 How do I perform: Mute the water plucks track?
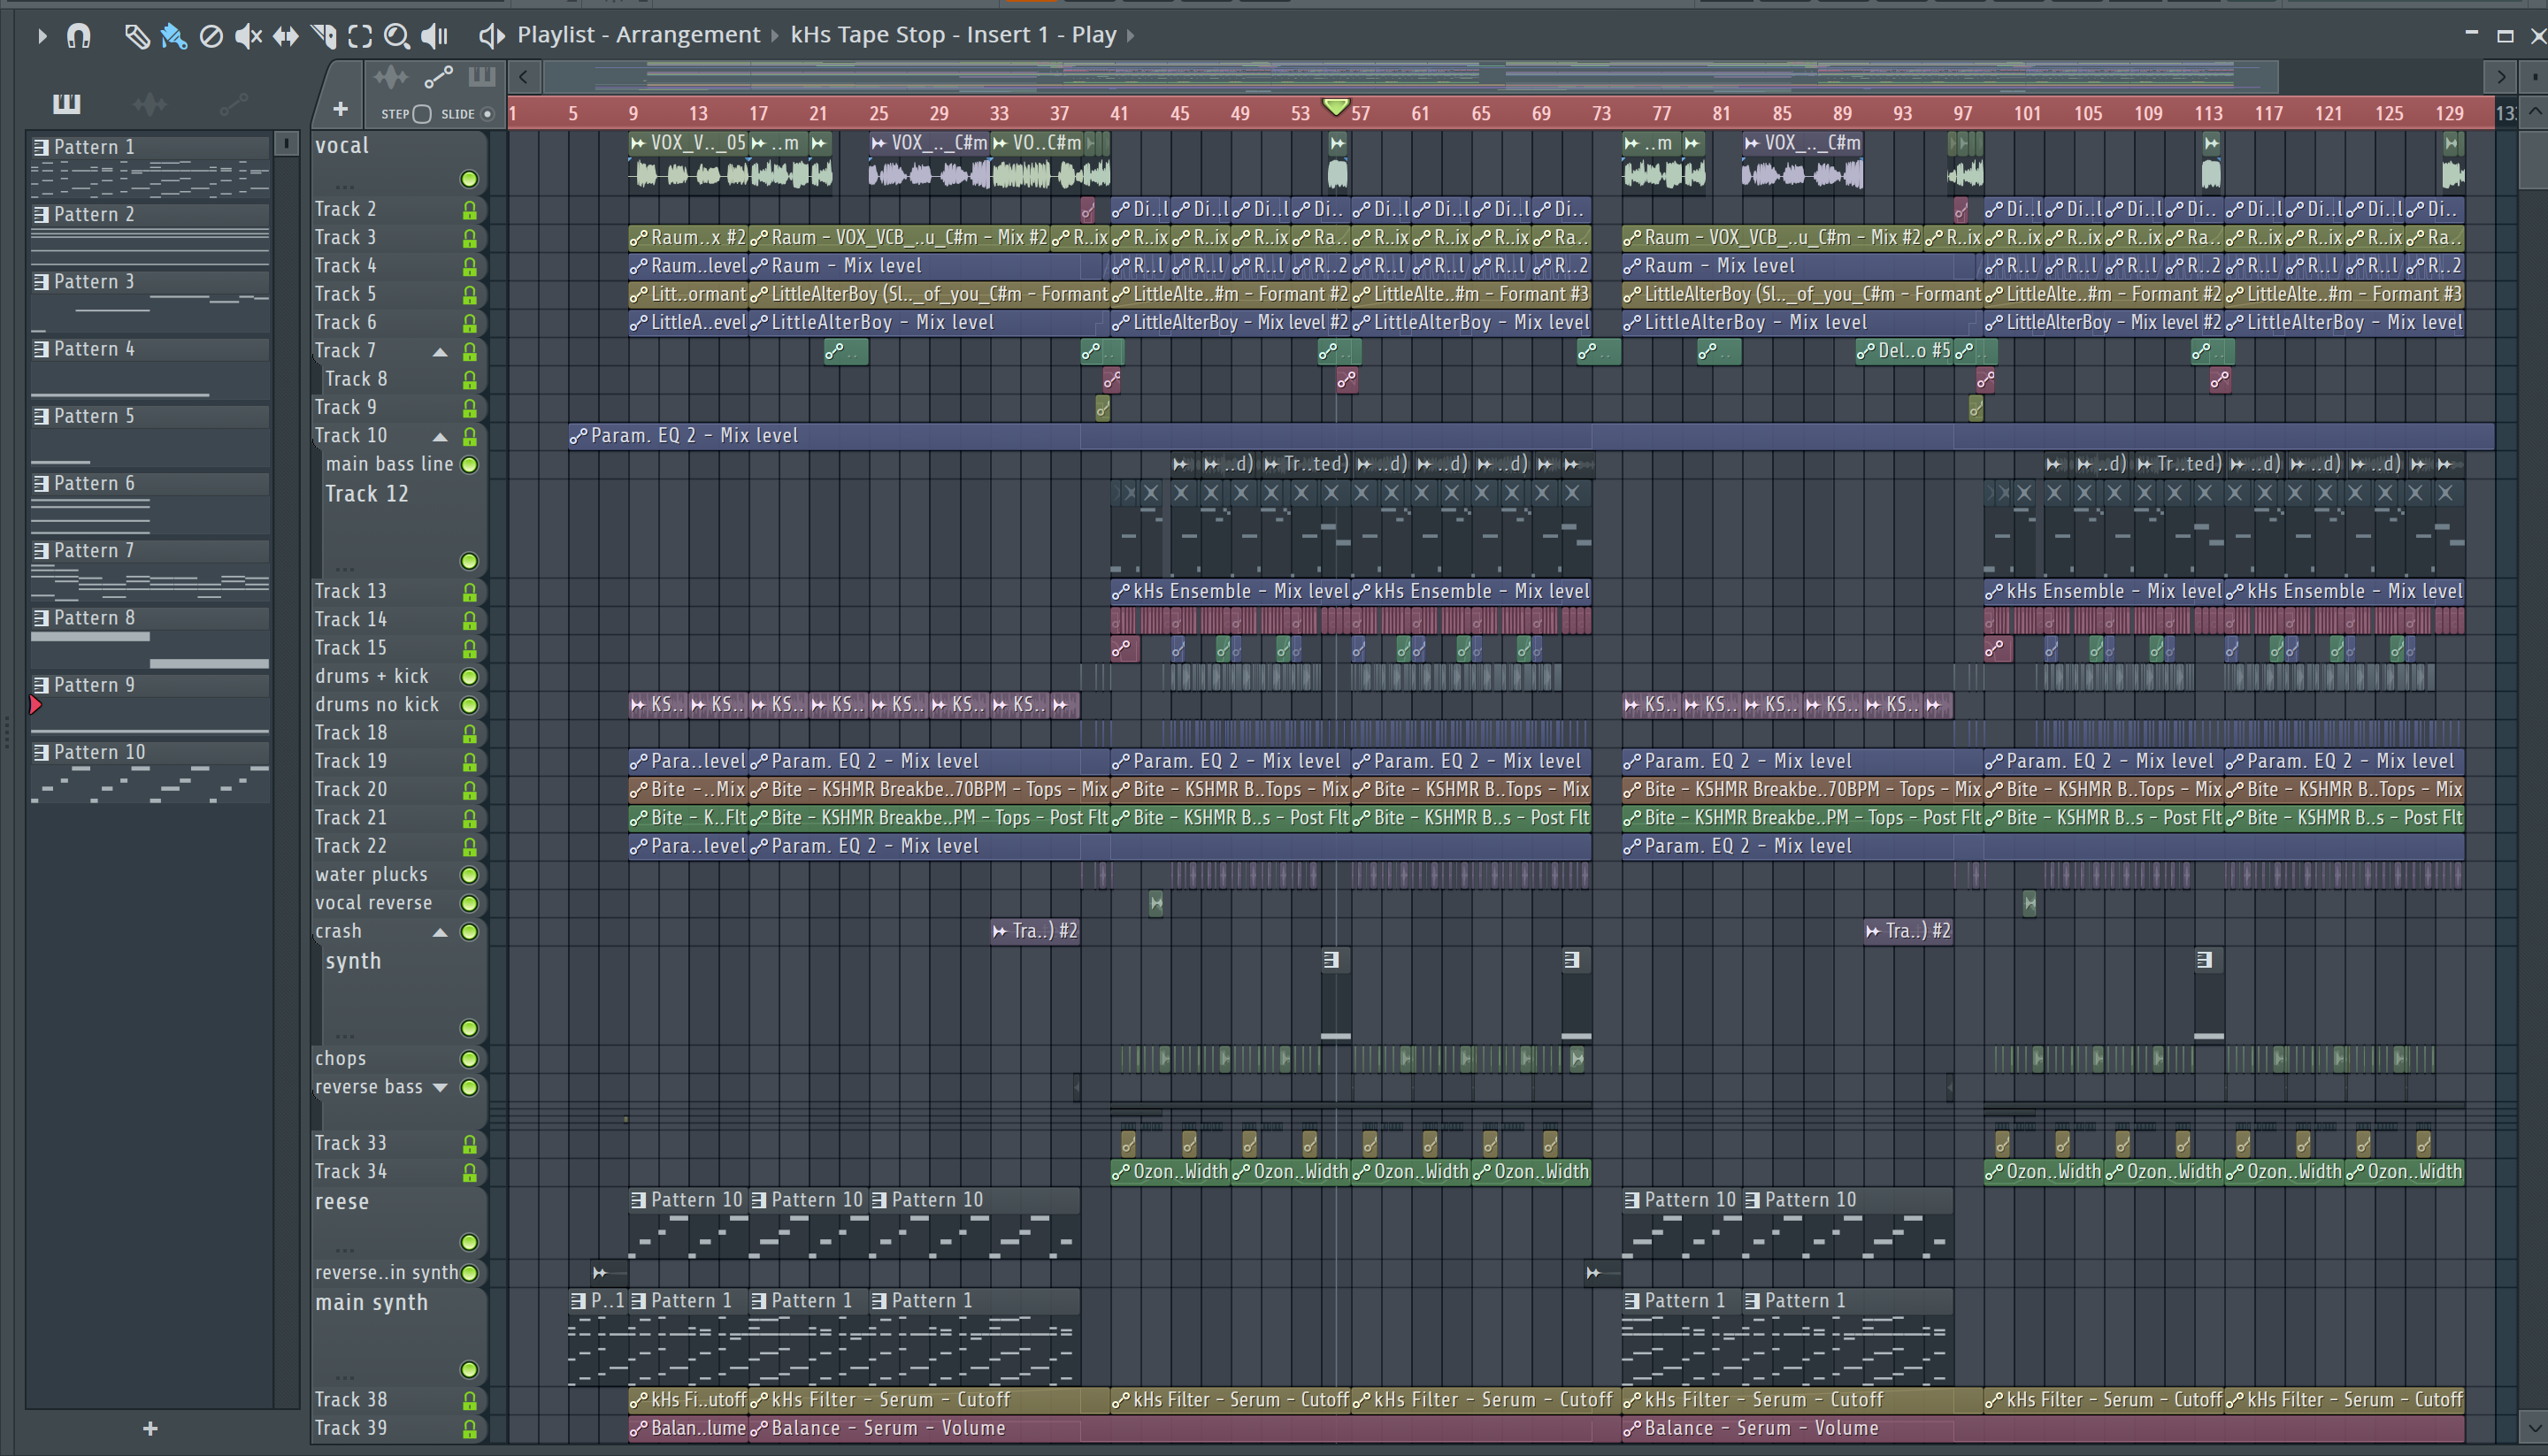[468, 875]
